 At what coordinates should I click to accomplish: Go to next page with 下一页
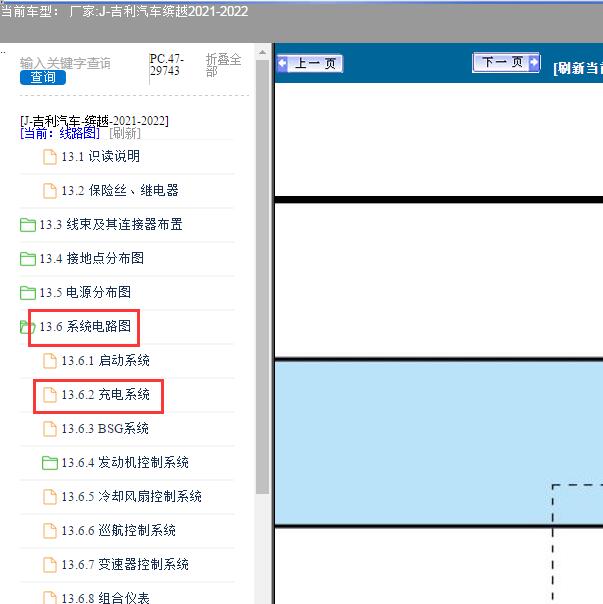[506, 62]
